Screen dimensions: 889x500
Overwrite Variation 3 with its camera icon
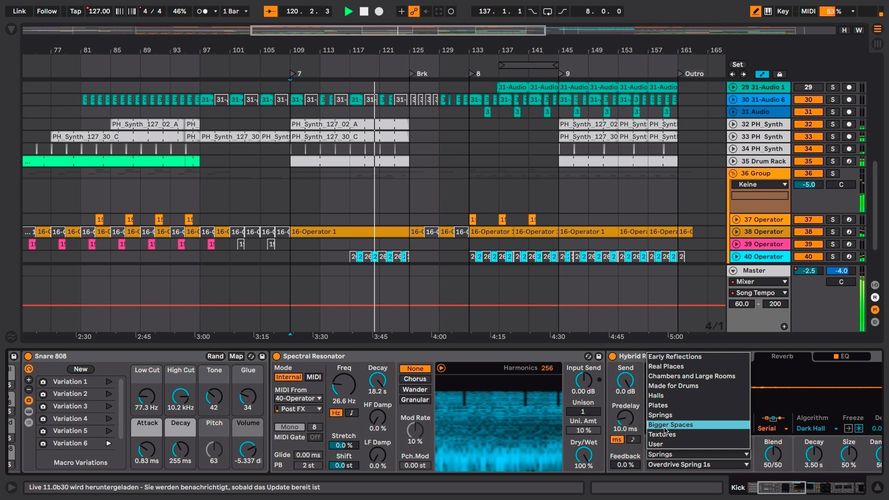coord(43,406)
